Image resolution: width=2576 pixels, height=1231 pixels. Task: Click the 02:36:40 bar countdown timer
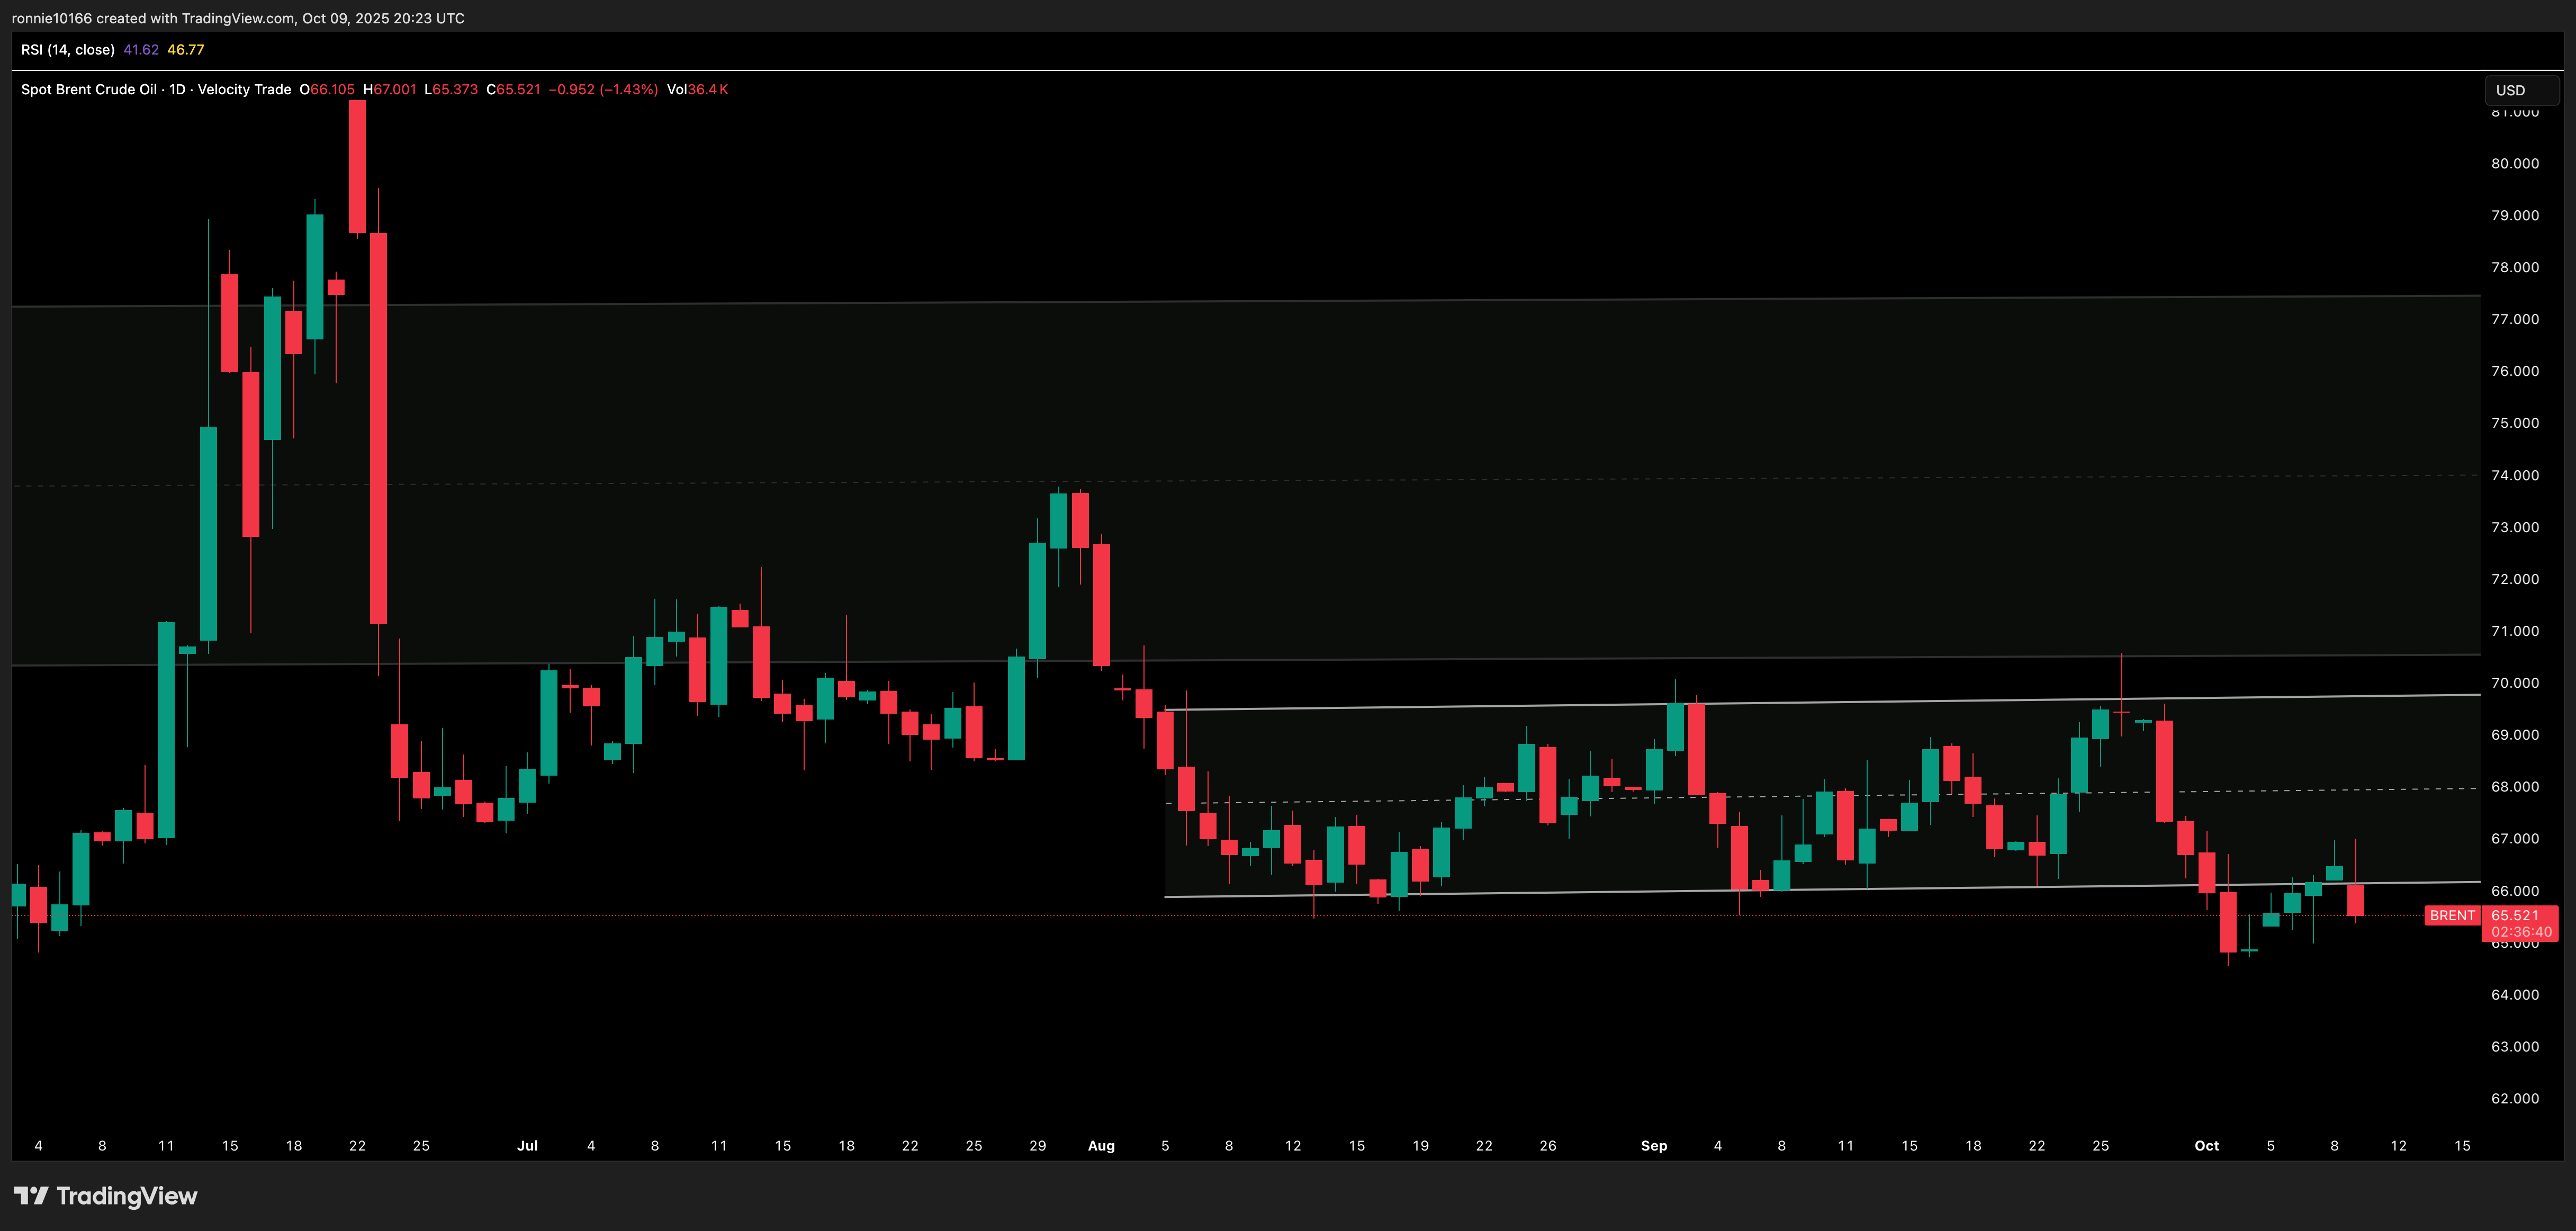[x=2521, y=932]
